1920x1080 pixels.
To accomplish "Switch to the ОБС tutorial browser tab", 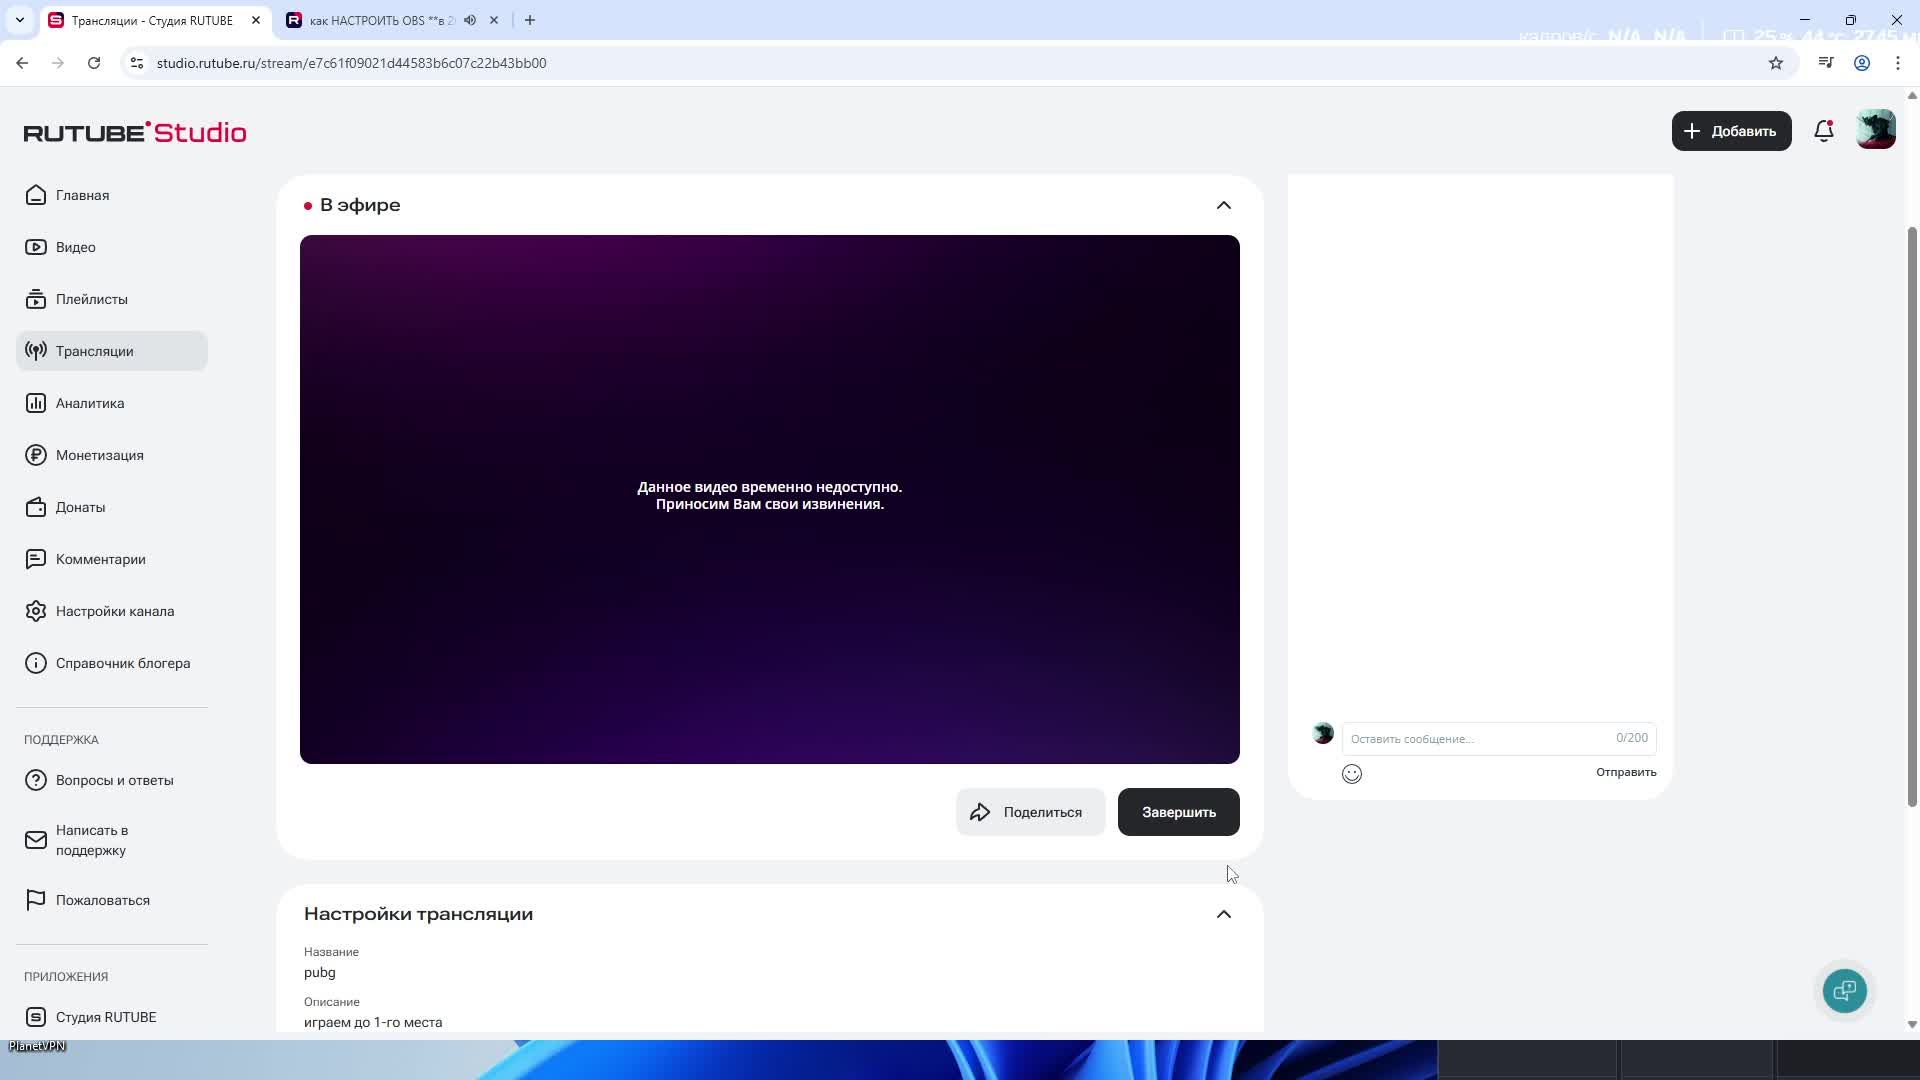I will (380, 20).
